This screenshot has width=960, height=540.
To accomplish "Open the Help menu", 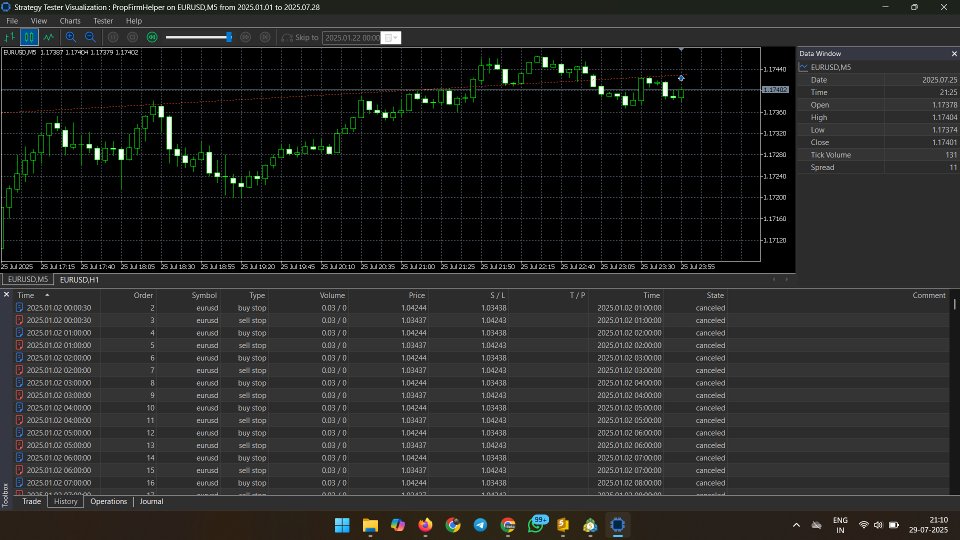I will click(x=133, y=21).
